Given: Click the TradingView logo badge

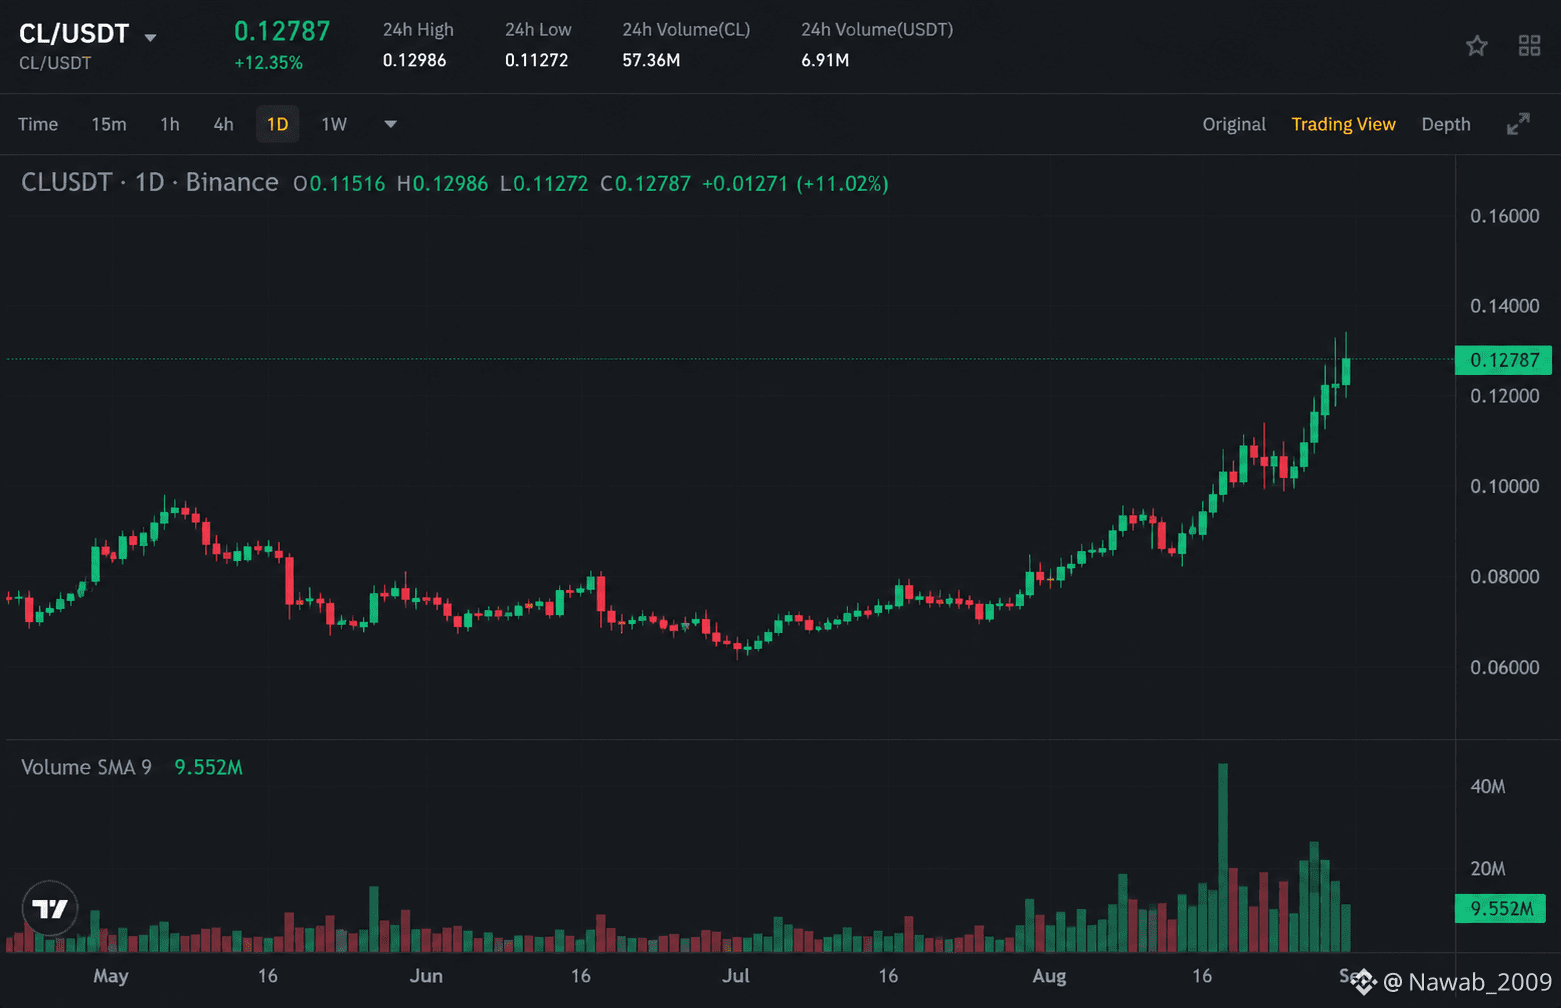Looking at the screenshot, I should coord(50,908).
